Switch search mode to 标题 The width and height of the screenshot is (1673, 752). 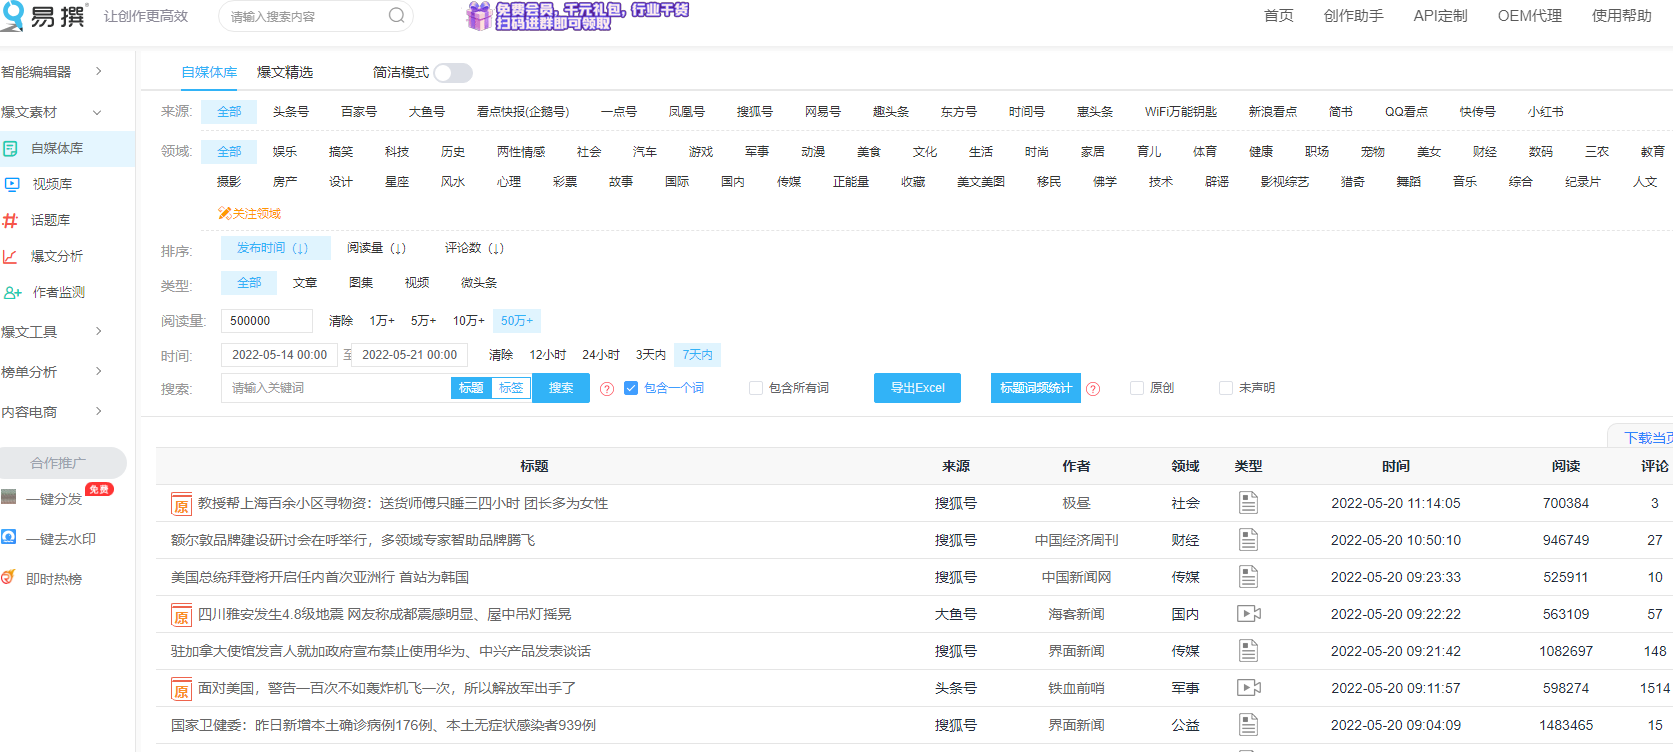pos(471,388)
